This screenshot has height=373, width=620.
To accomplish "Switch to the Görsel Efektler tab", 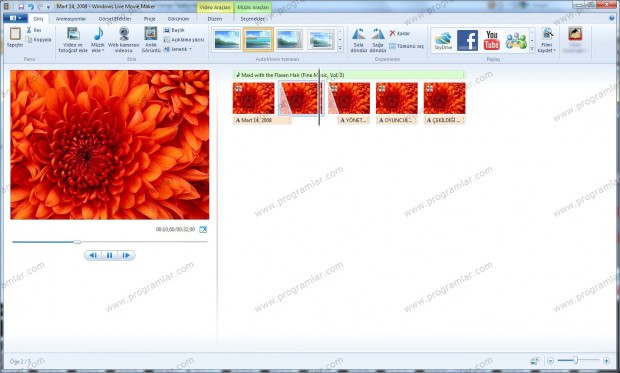I will 115,19.
